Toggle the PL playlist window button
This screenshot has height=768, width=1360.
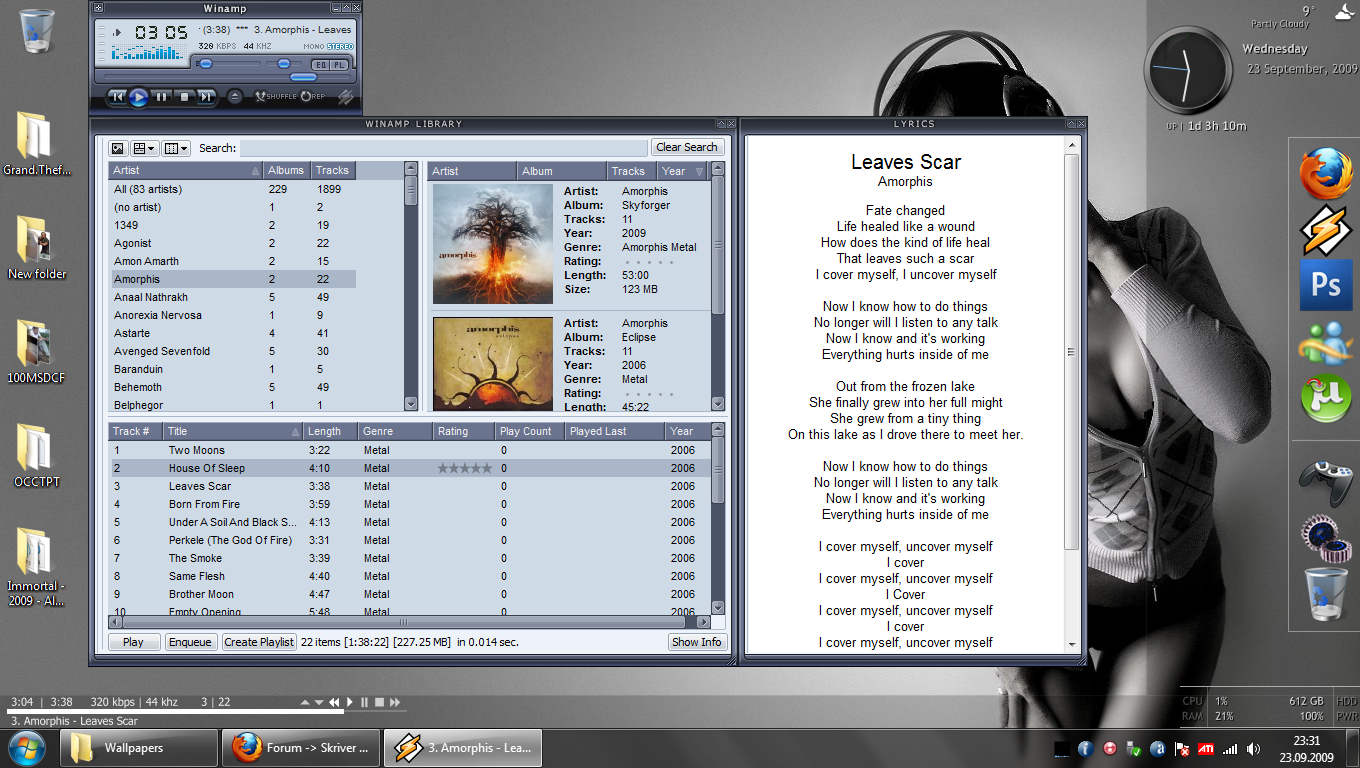(x=338, y=64)
